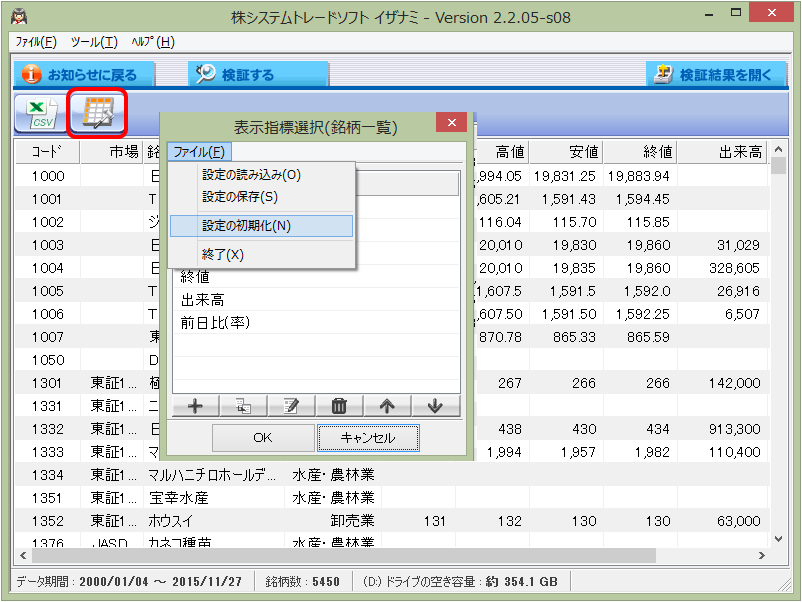Image resolution: width=802 pixels, height=602 pixels.
Task: Select 終値 in the indicator list
Action: [316, 277]
